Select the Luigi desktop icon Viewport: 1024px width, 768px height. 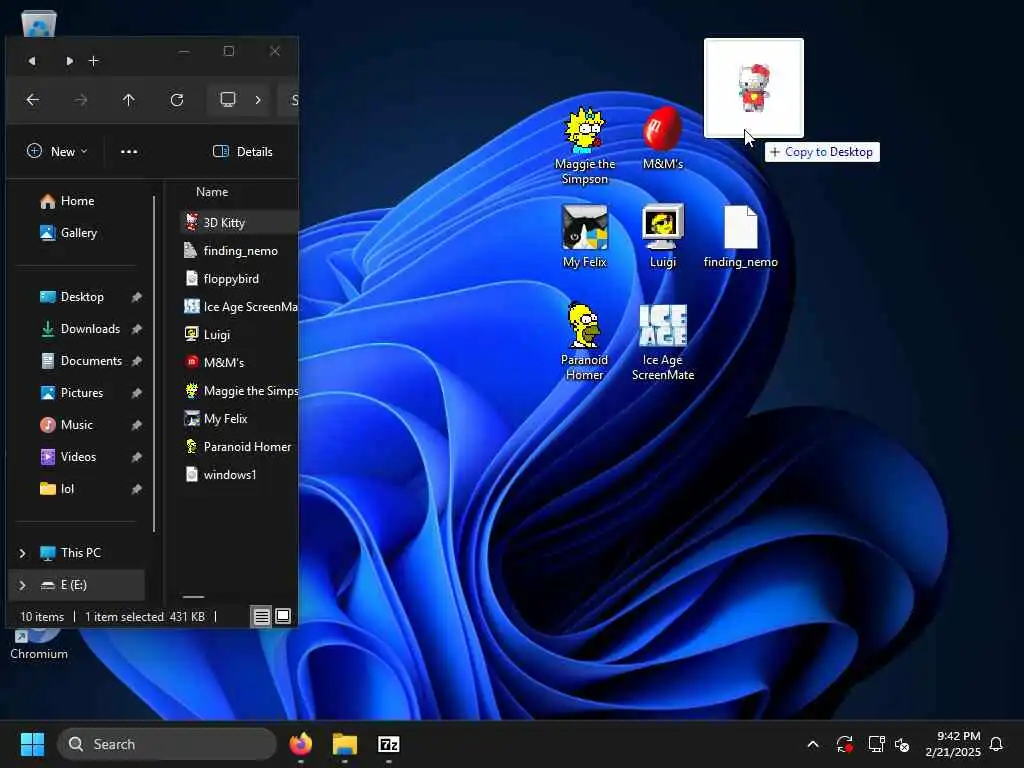[x=662, y=236]
